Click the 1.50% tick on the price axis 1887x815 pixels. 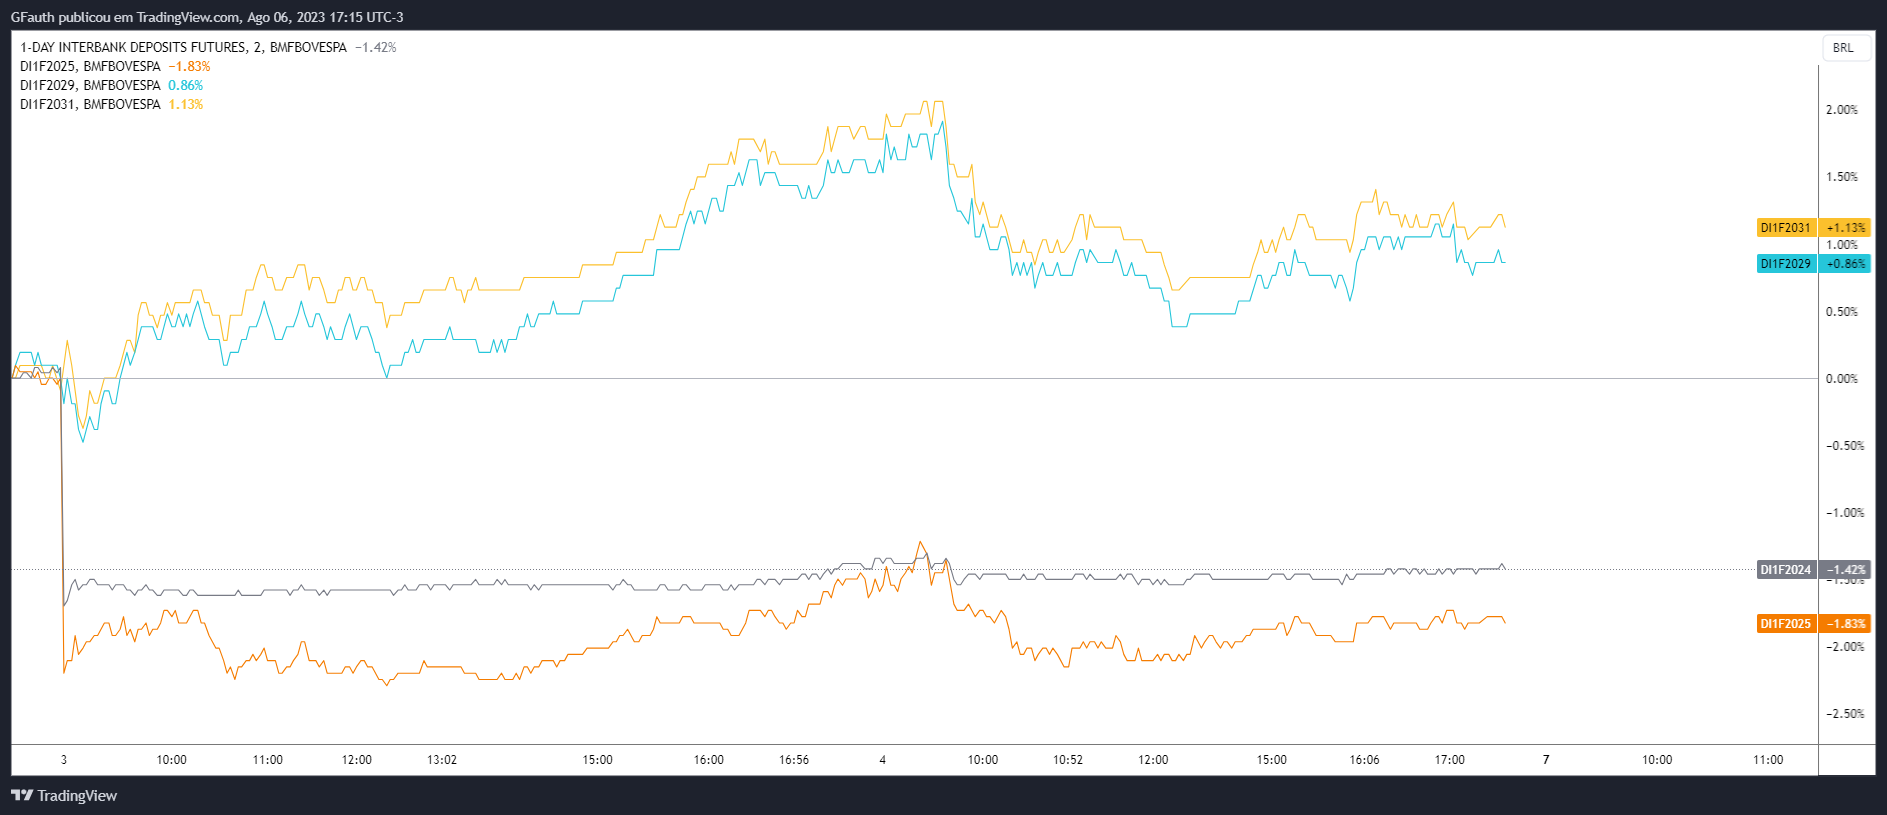click(1842, 177)
